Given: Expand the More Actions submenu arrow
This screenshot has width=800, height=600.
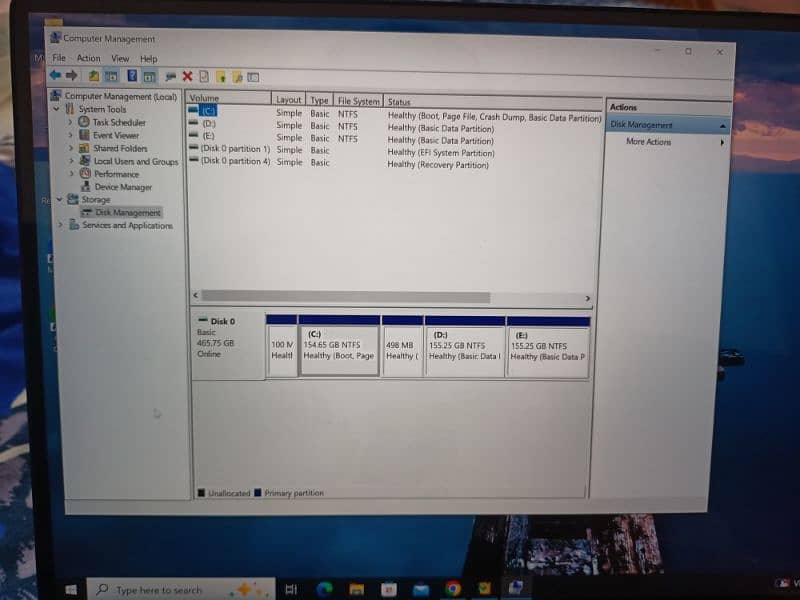Looking at the screenshot, I should coord(720,142).
